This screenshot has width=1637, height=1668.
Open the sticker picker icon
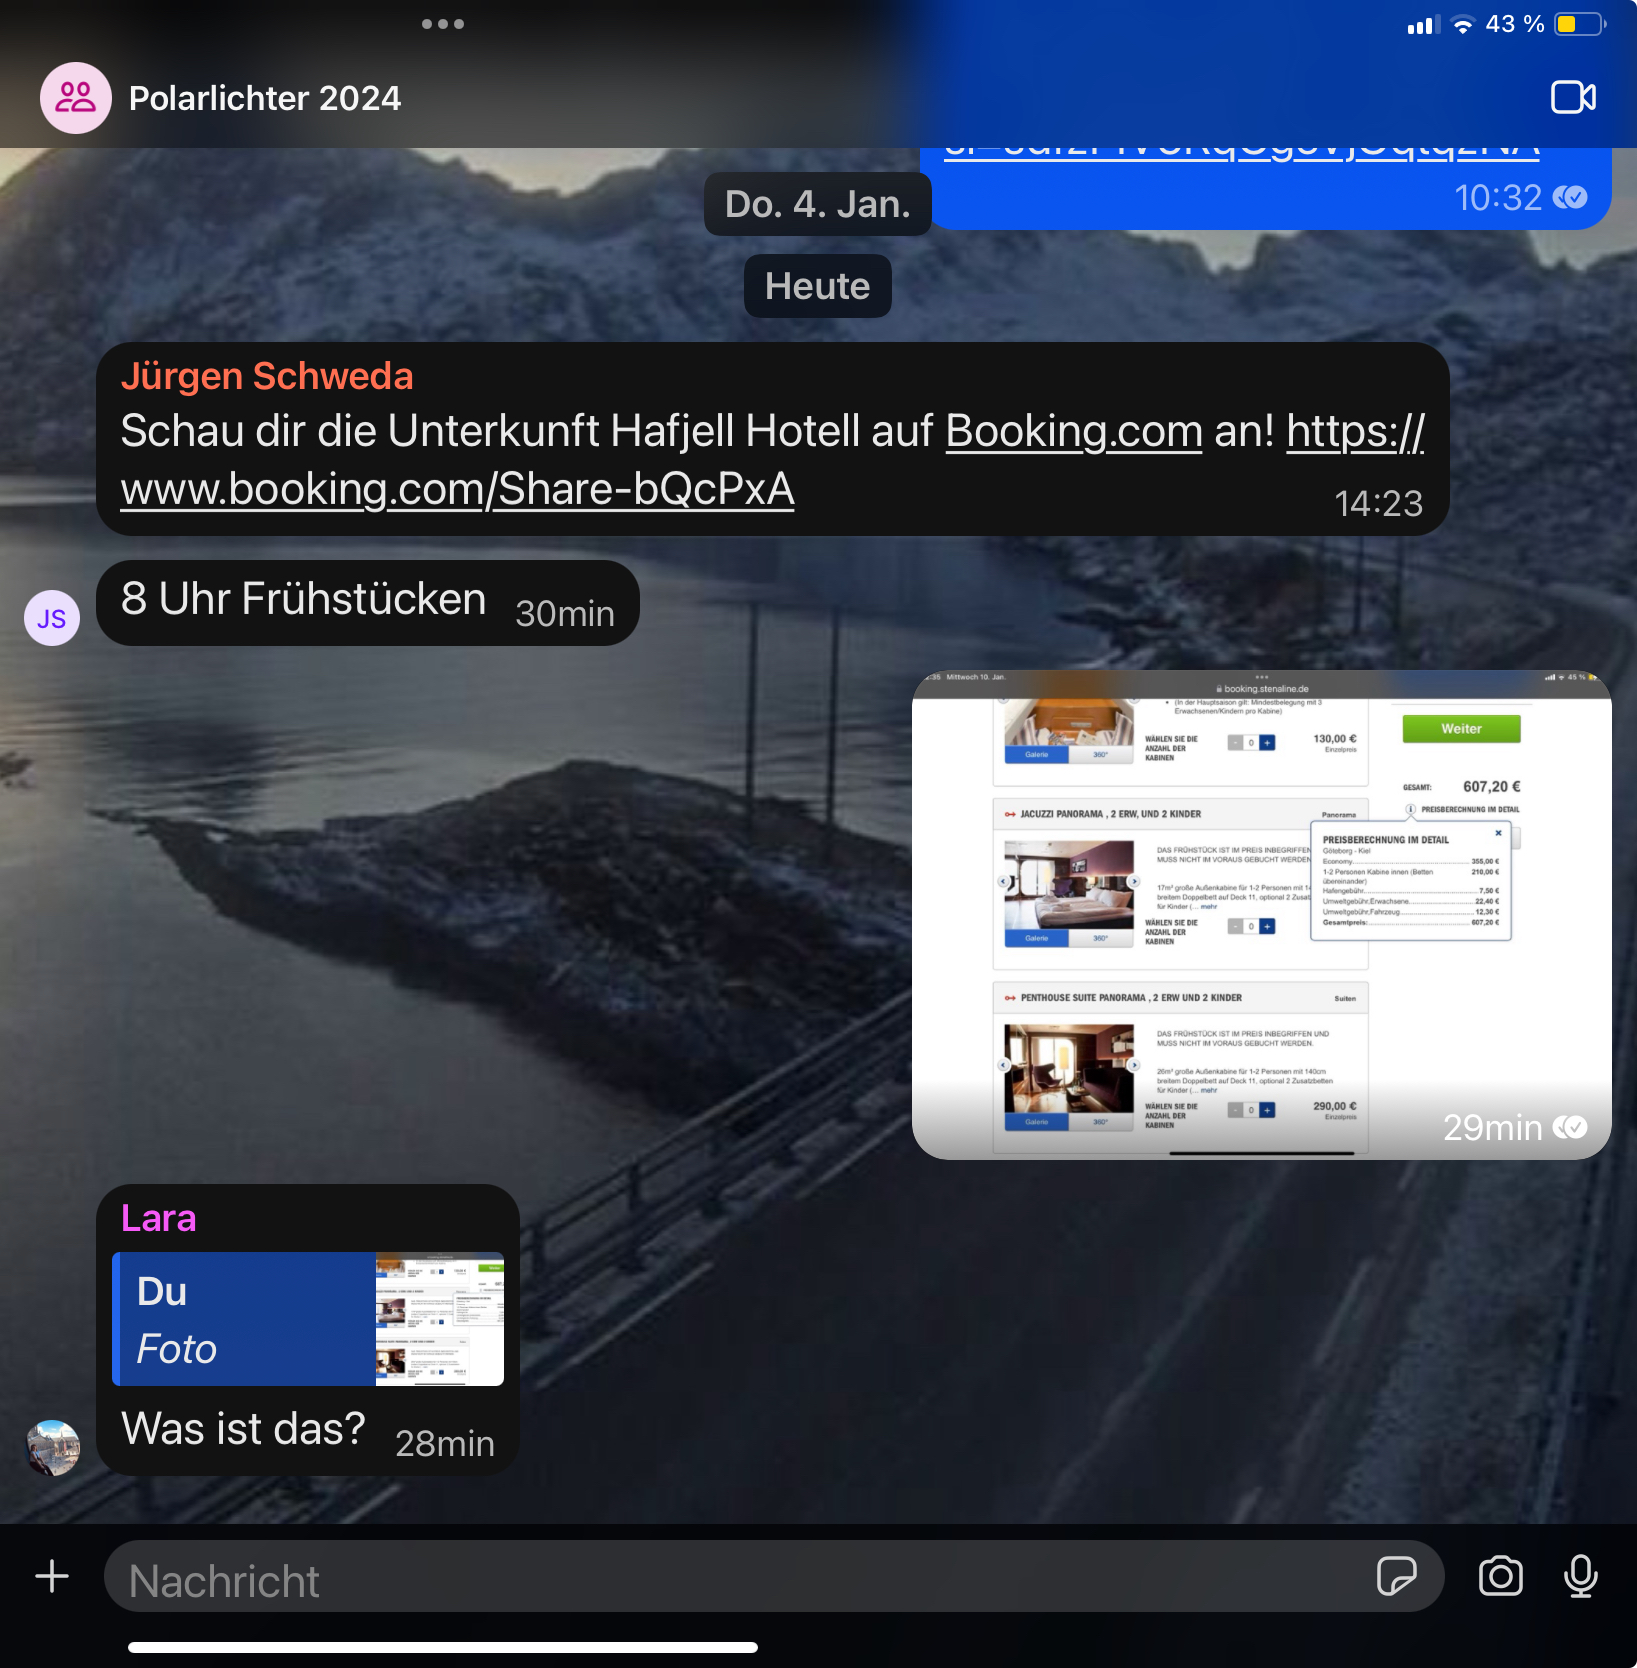click(1396, 1577)
